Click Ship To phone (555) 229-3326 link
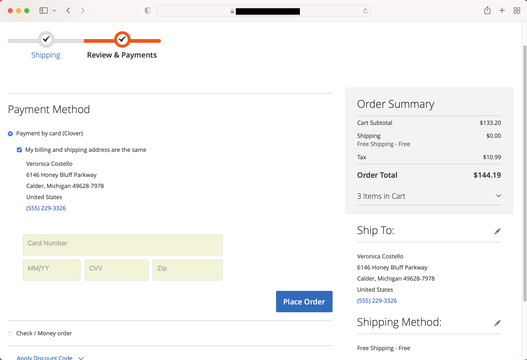The width and height of the screenshot is (527, 360). pyautogui.click(x=377, y=301)
